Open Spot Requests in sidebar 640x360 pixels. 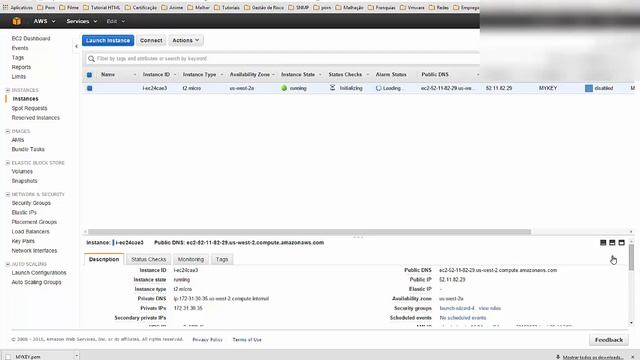click(29, 108)
